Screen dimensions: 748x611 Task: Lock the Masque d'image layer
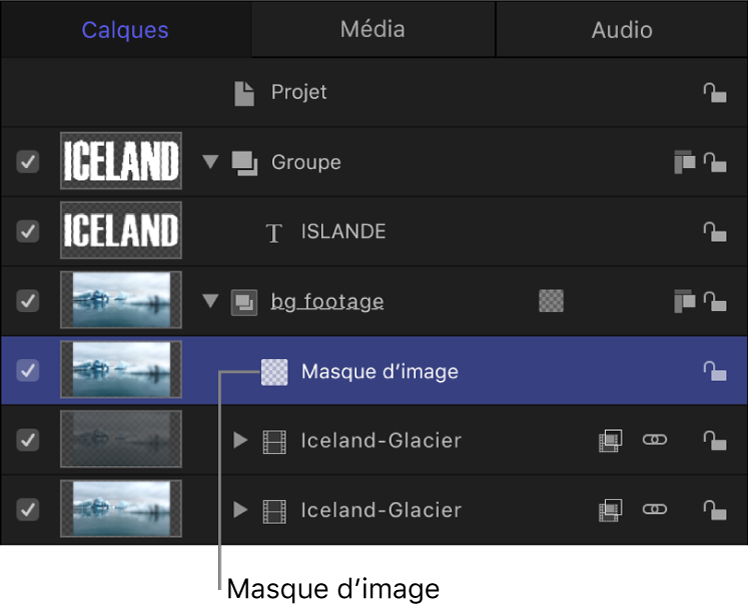(714, 372)
